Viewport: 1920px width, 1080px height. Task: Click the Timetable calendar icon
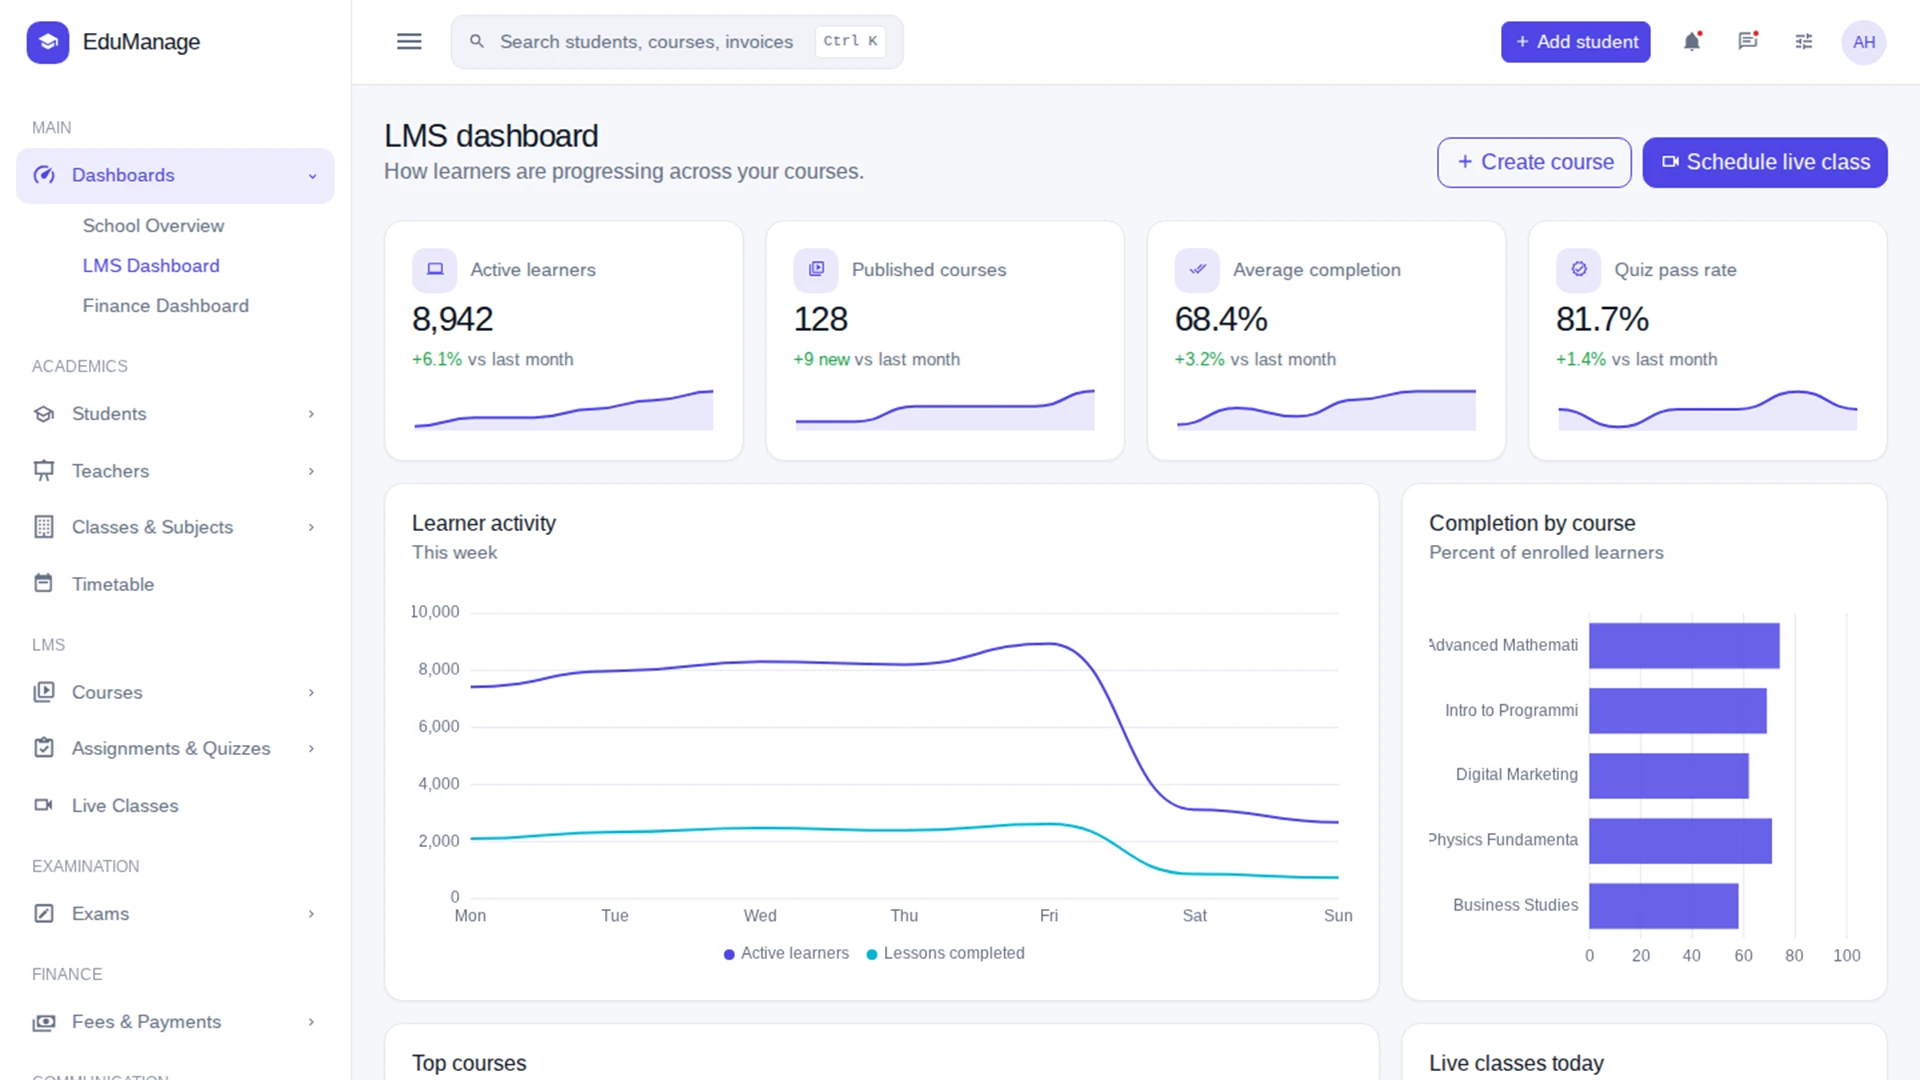44,583
